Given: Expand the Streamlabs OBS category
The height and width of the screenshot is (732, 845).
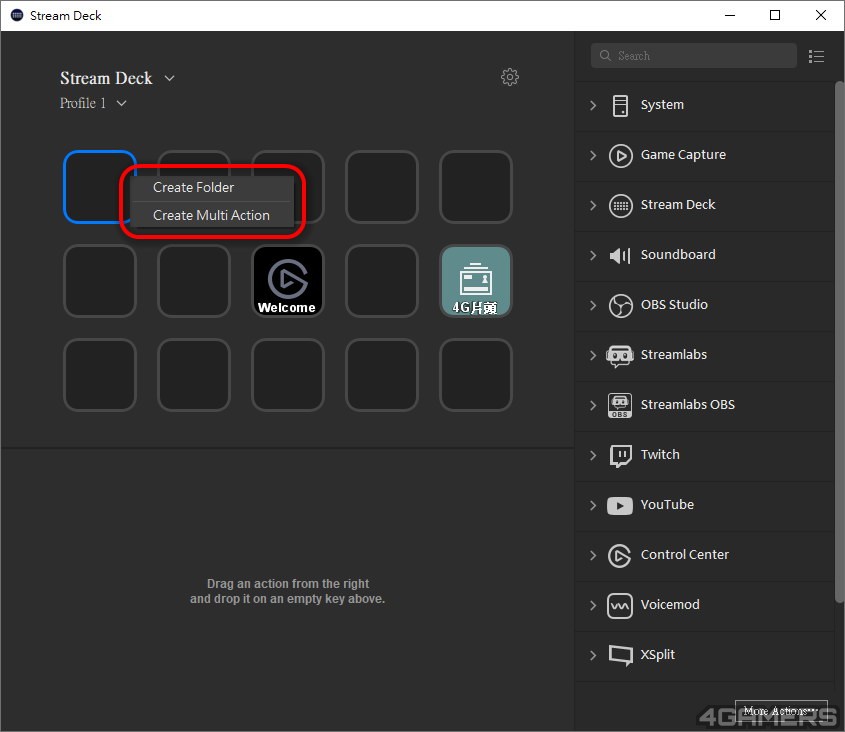Looking at the screenshot, I should [593, 405].
